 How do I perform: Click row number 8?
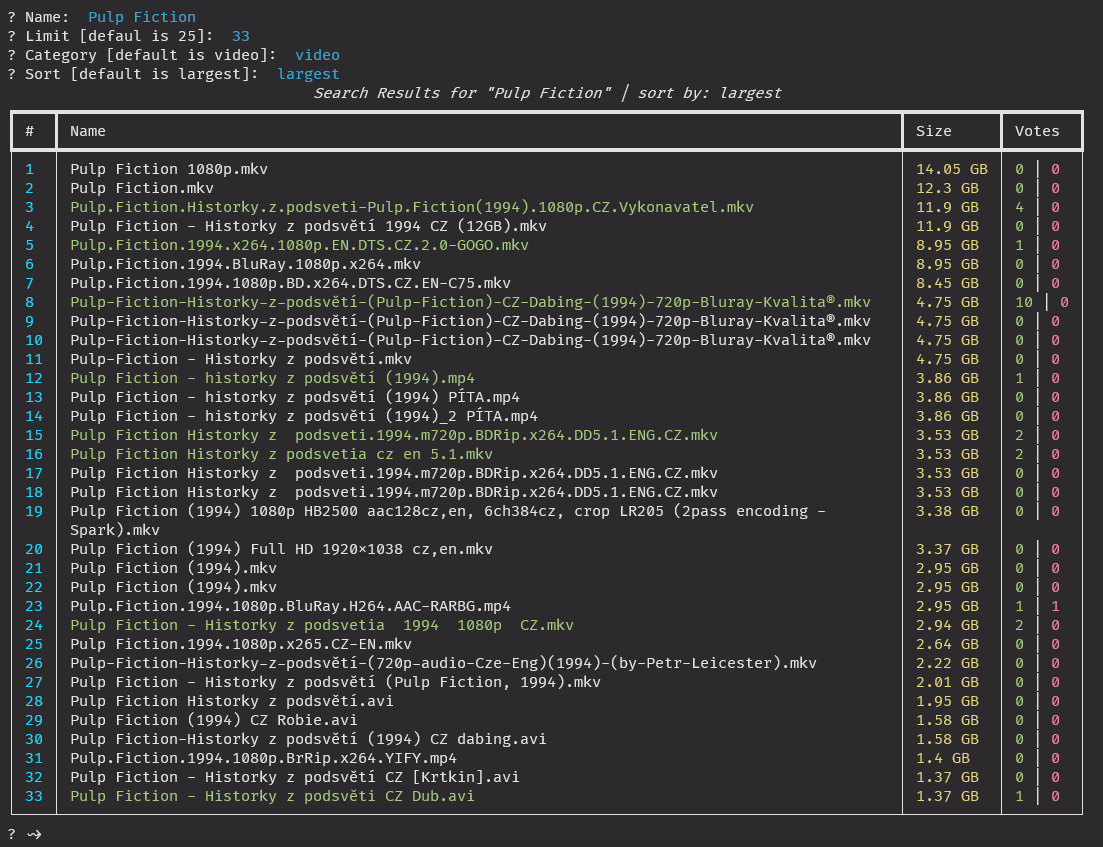tap(30, 302)
